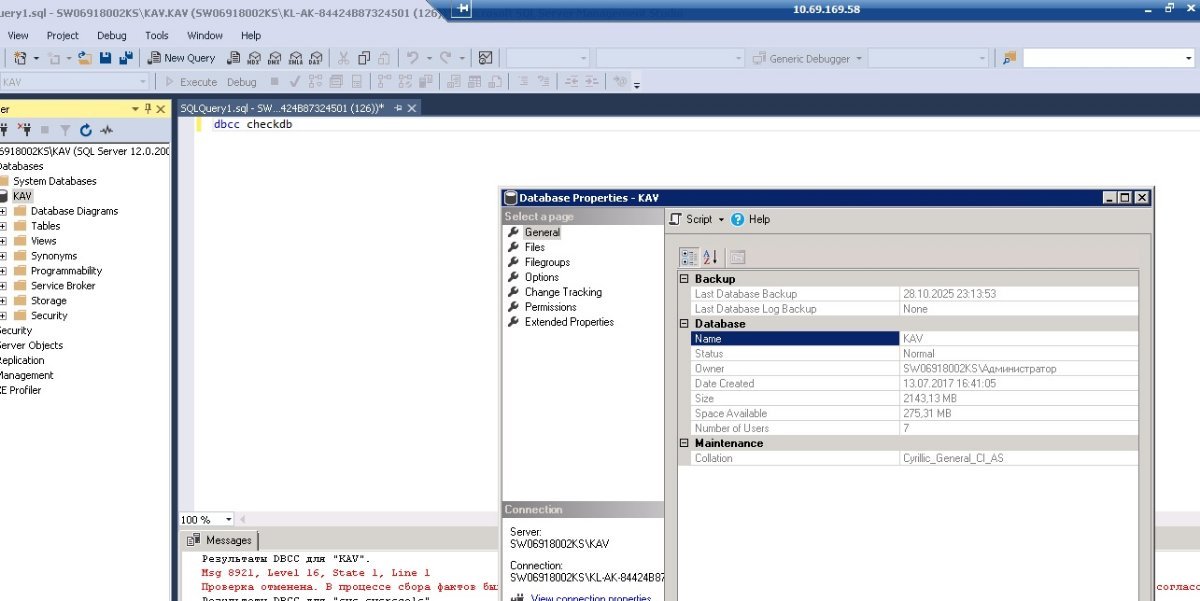Image resolution: width=1200 pixels, height=601 pixels.
Task: Collapse the Maintenance property section
Action: (685, 443)
